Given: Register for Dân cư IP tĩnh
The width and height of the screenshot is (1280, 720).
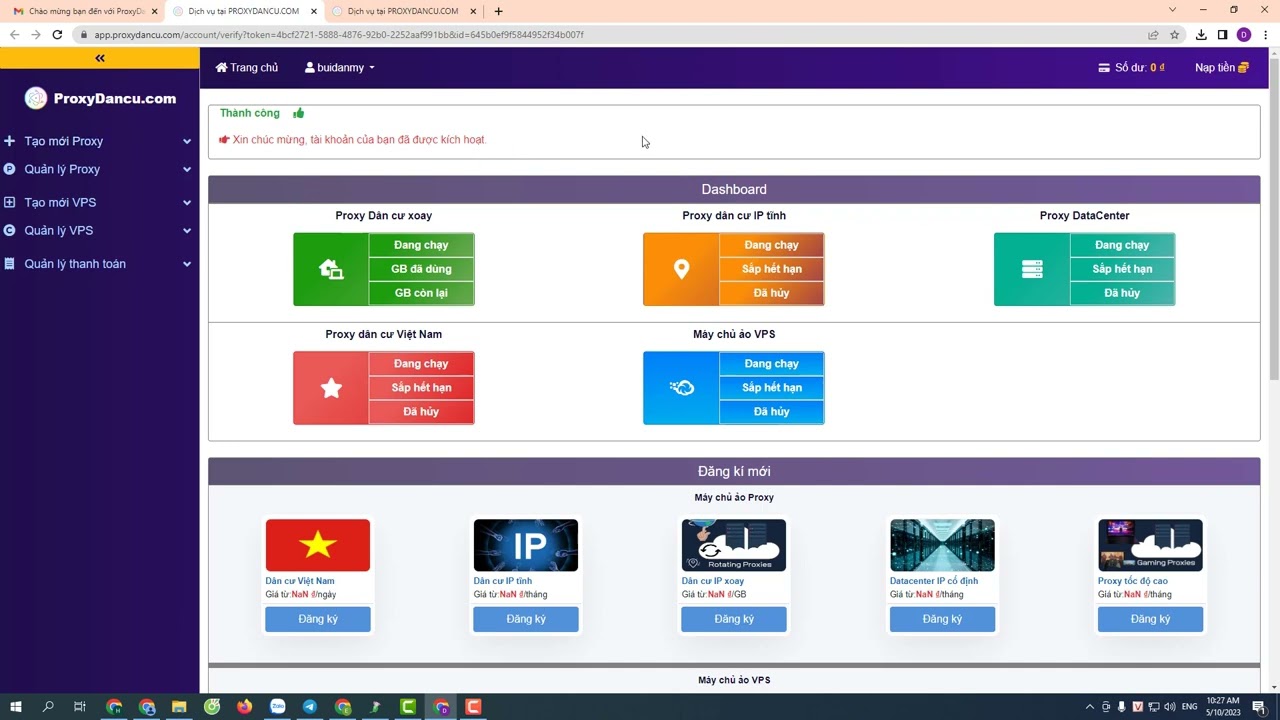Looking at the screenshot, I should click(526, 619).
